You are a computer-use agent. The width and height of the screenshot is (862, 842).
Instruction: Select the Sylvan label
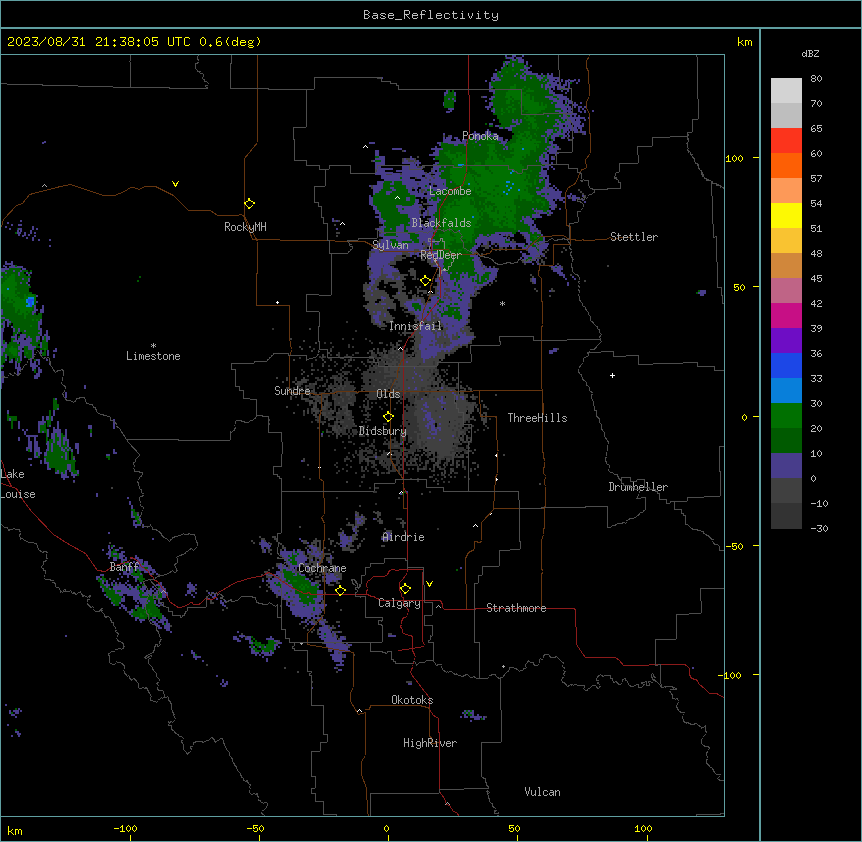tap(390, 245)
